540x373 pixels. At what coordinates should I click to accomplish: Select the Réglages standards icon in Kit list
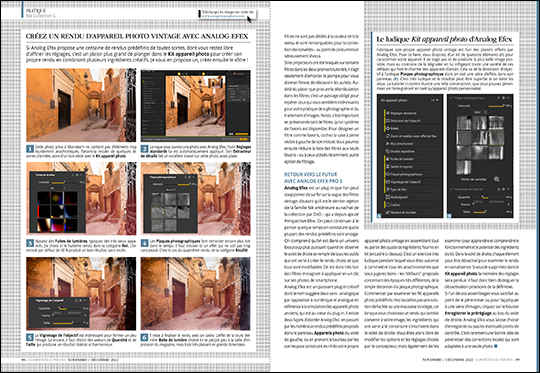coord(387,113)
